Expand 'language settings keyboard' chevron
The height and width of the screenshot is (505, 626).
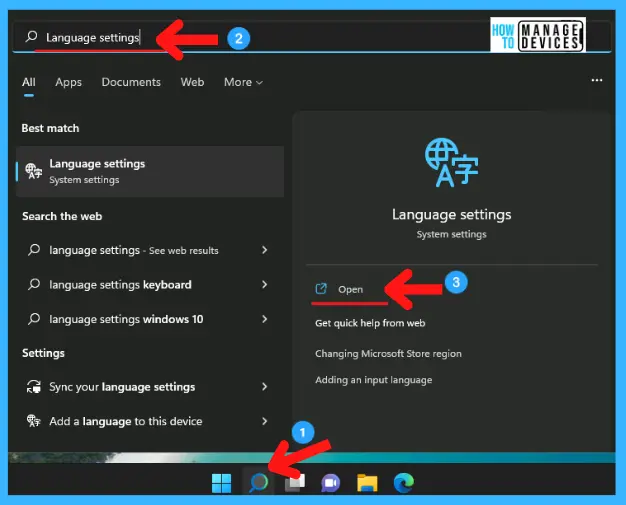(x=264, y=284)
